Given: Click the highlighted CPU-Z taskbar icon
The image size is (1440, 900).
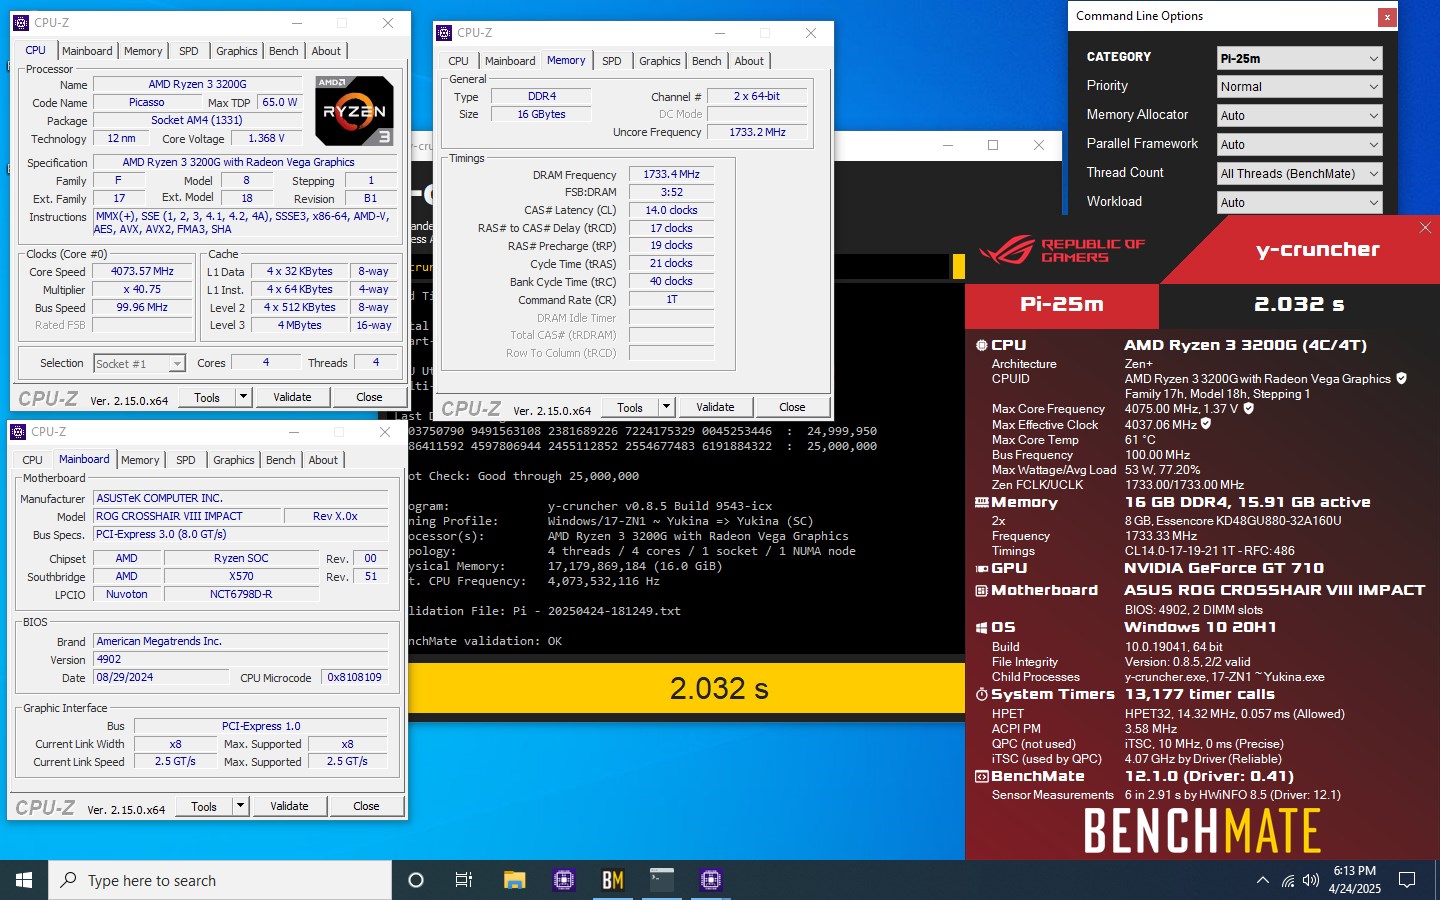Looking at the screenshot, I should 711,880.
